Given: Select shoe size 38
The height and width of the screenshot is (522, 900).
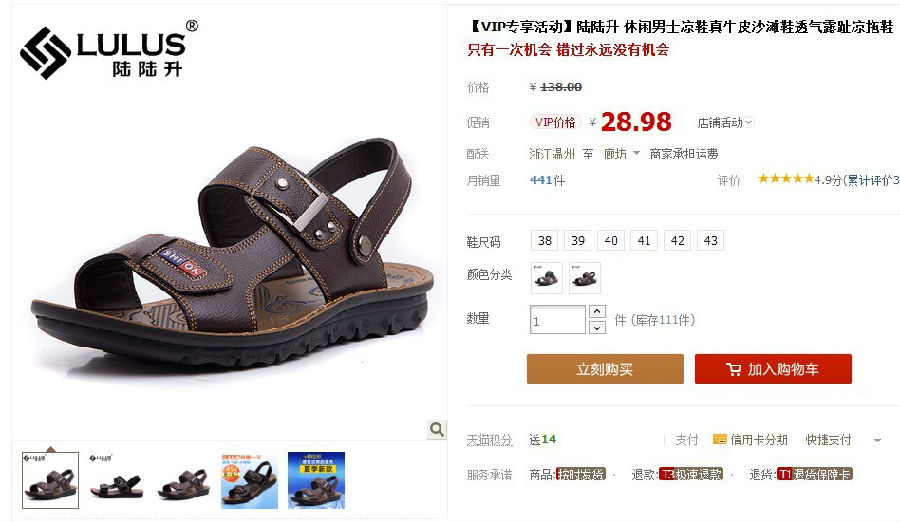Looking at the screenshot, I should click(x=545, y=241).
